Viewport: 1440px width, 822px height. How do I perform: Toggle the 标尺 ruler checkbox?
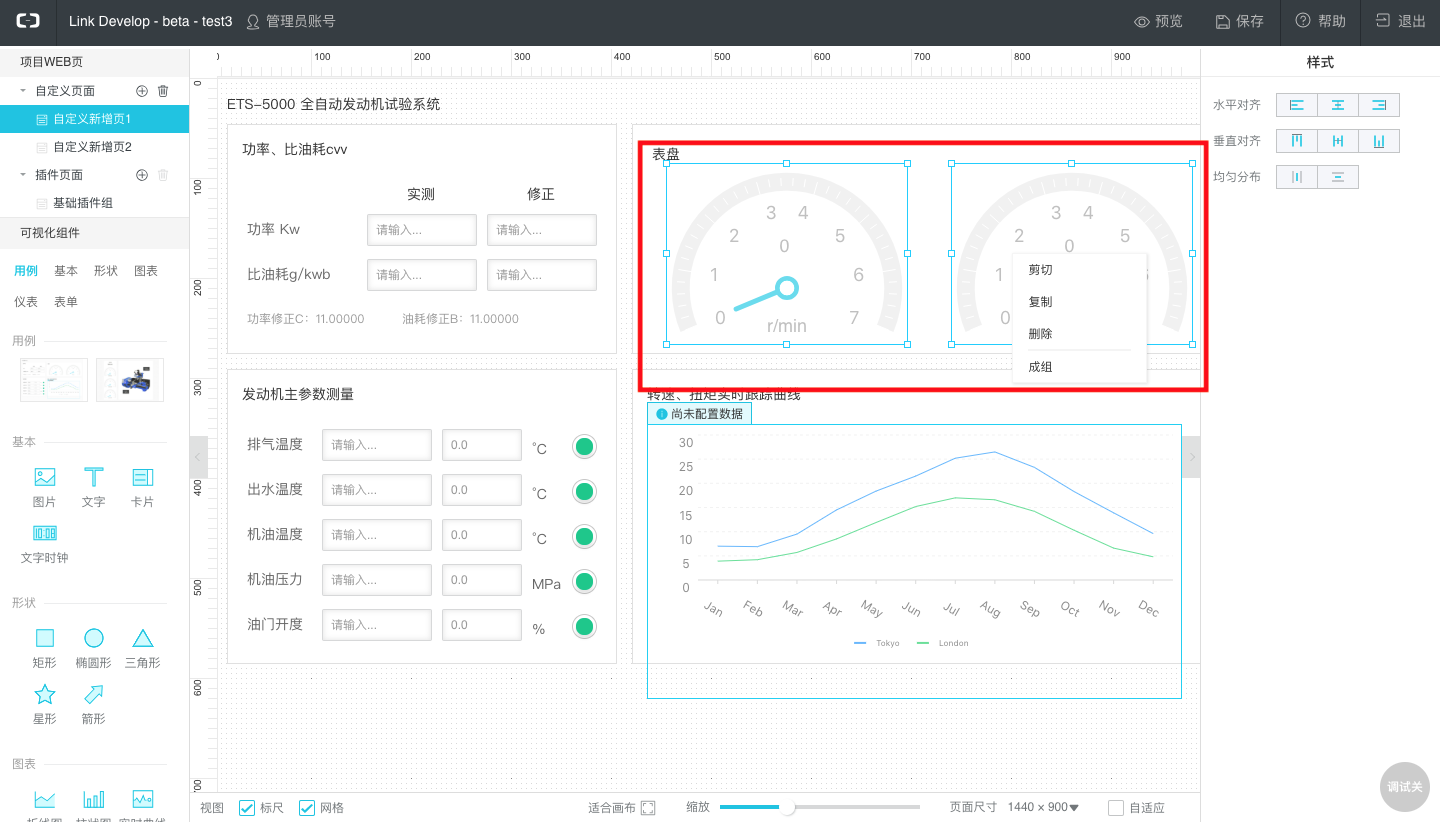point(247,808)
